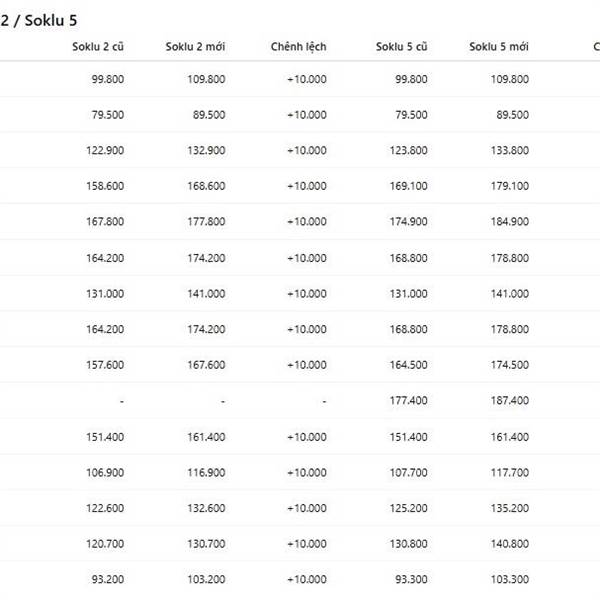Click the 169.100 value cell
The image size is (600, 600).
[410, 186]
